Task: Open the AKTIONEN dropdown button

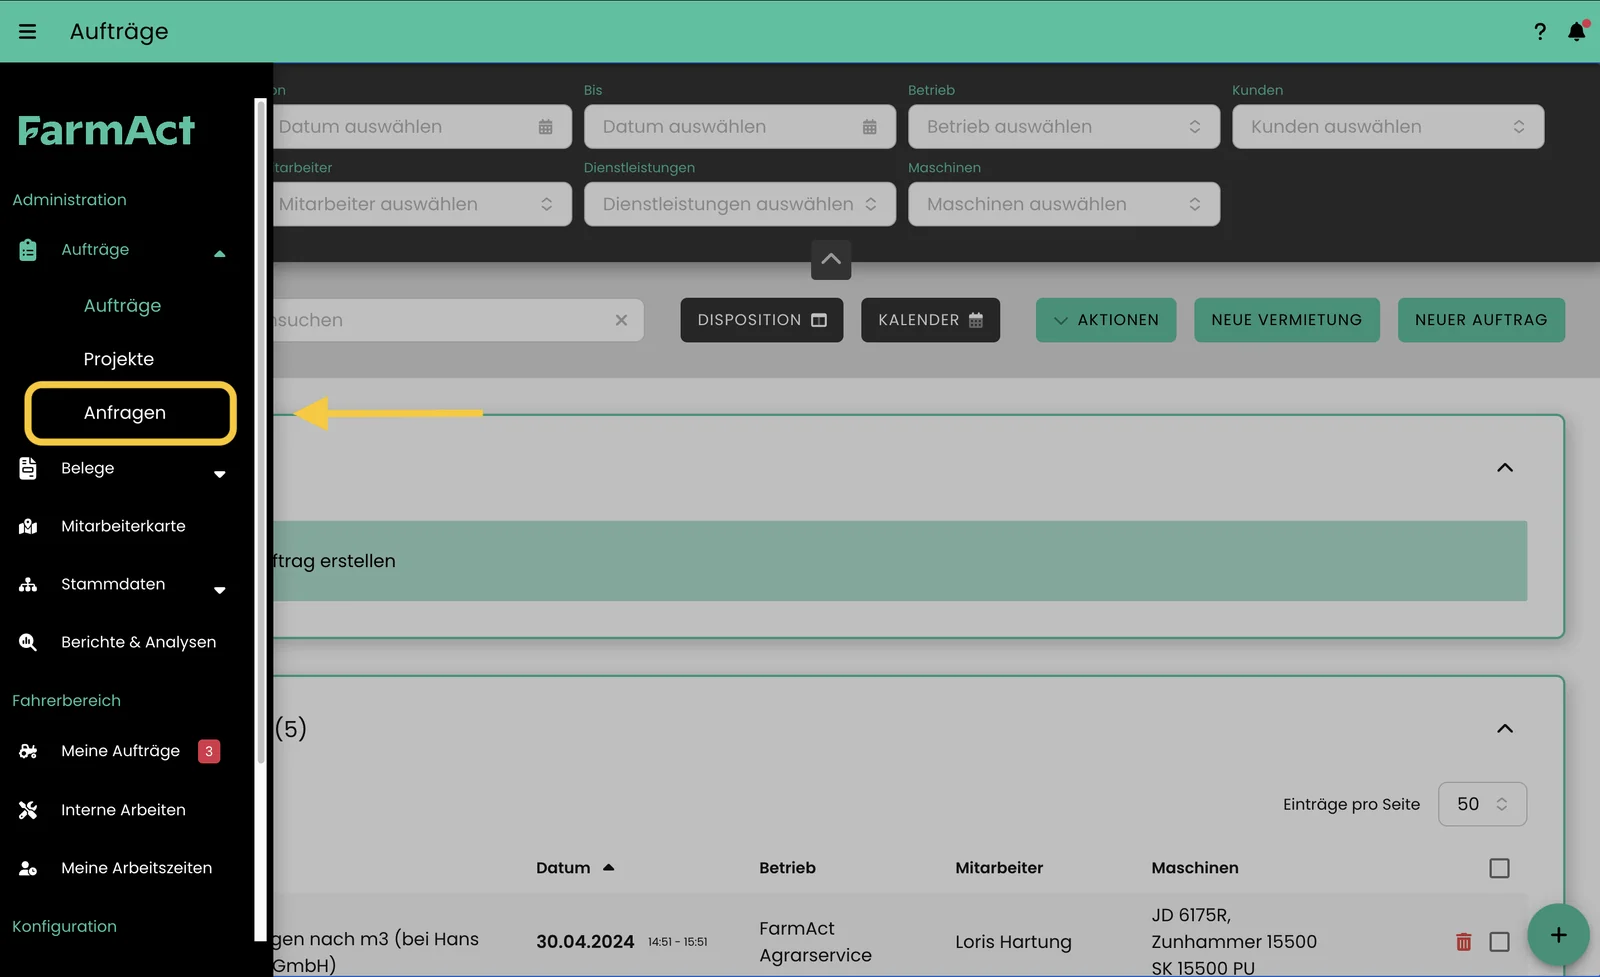Action: tap(1106, 320)
